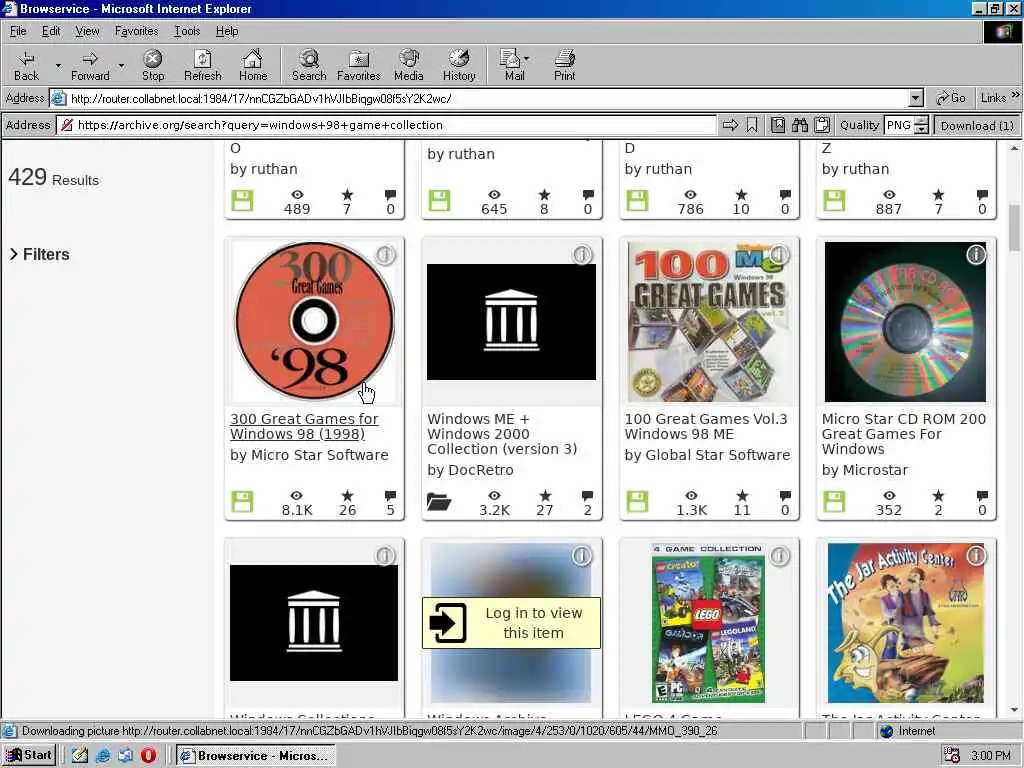Open 100 Great Games Vol.3 Windows 98 ME link
The height and width of the screenshot is (768, 1024).
pos(706,426)
